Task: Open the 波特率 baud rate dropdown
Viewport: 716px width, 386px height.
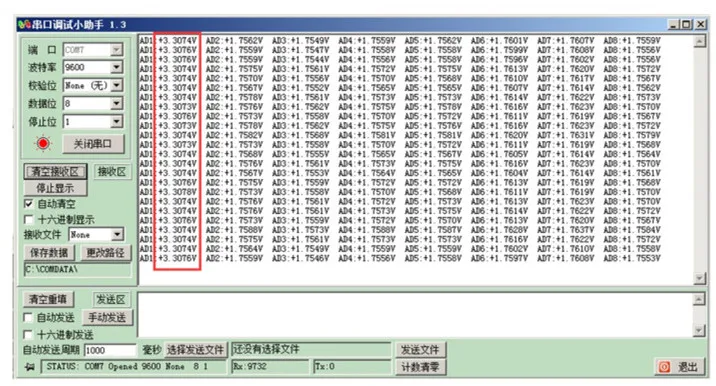Action: (x=116, y=67)
